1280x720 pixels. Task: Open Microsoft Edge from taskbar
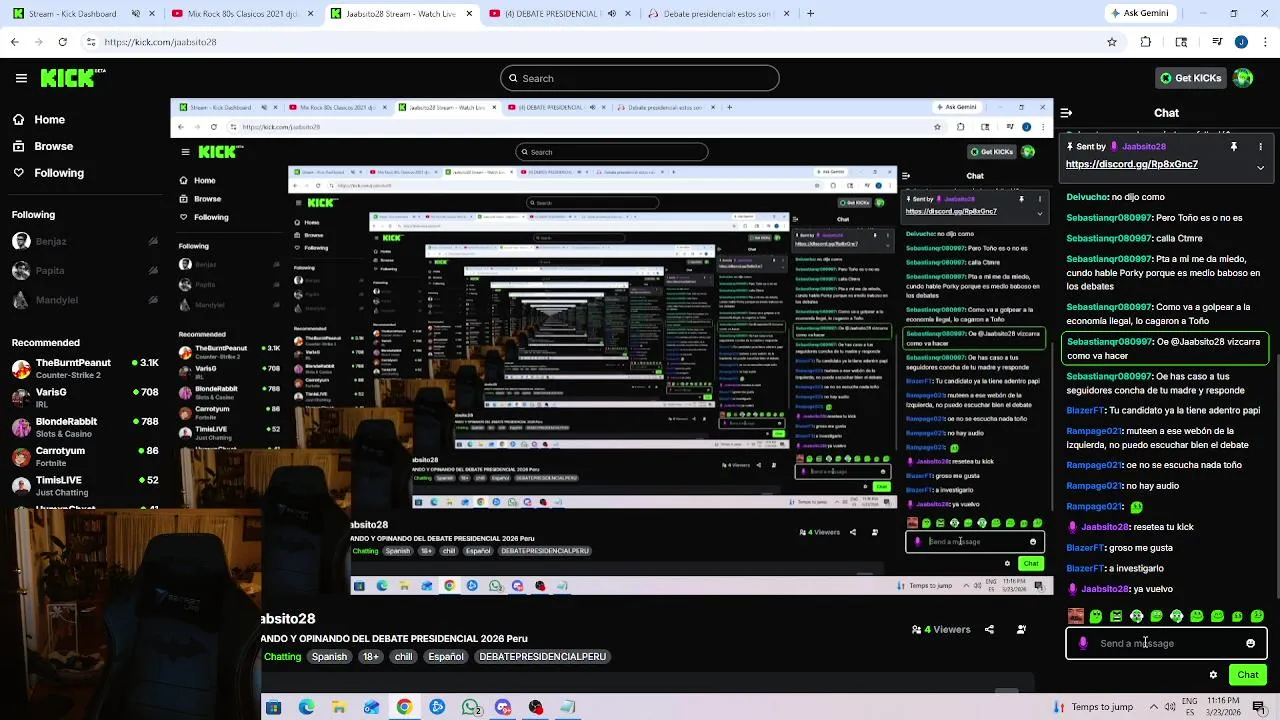(306, 707)
